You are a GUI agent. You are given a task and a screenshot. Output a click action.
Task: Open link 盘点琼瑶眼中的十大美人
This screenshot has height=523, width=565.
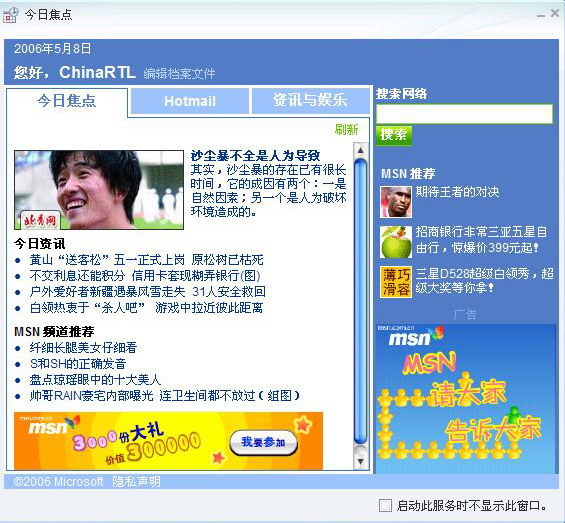(x=95, y=379)
